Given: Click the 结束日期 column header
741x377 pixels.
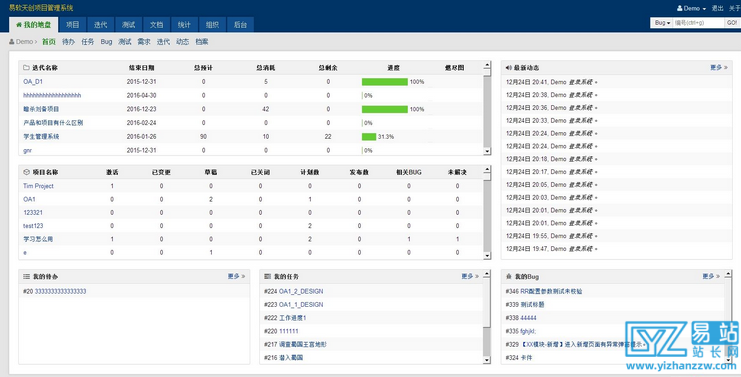Looking at the screenshot, I should pos(141,68).
